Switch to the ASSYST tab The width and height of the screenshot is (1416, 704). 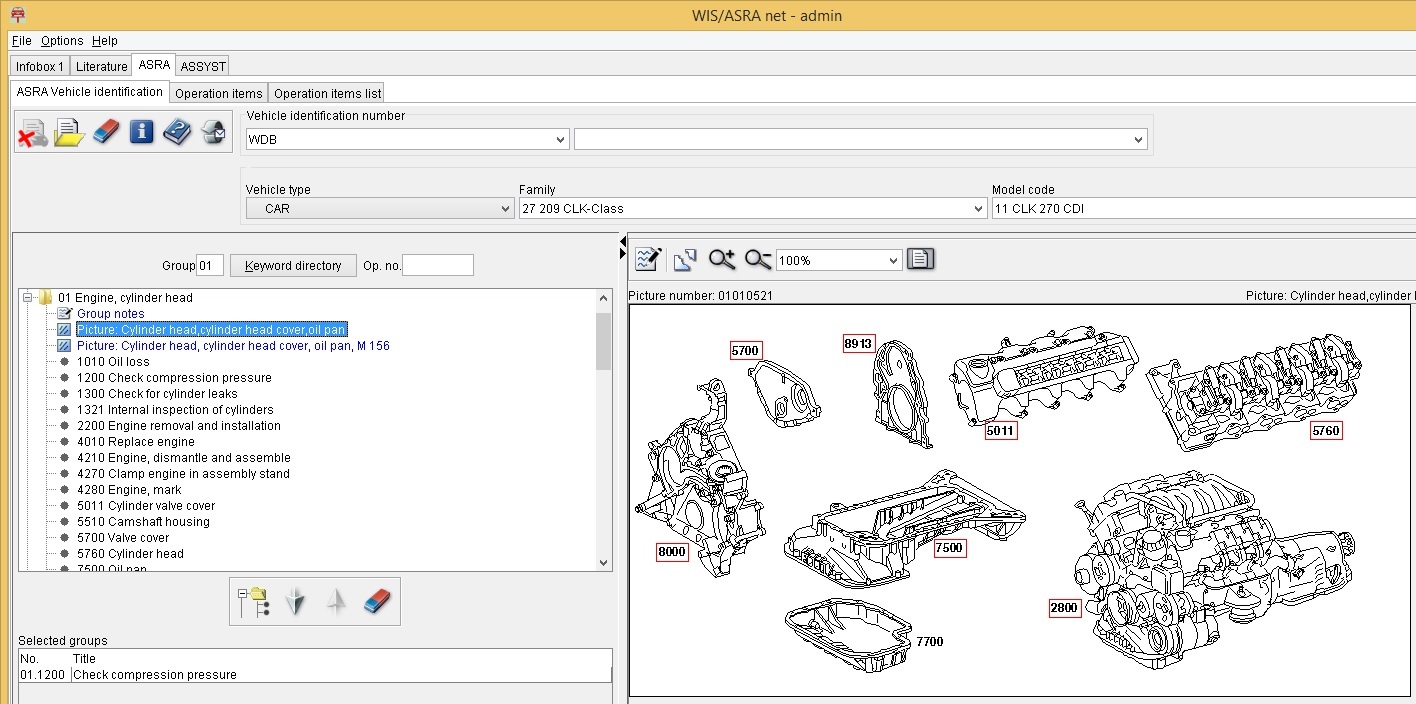[203, 66]
